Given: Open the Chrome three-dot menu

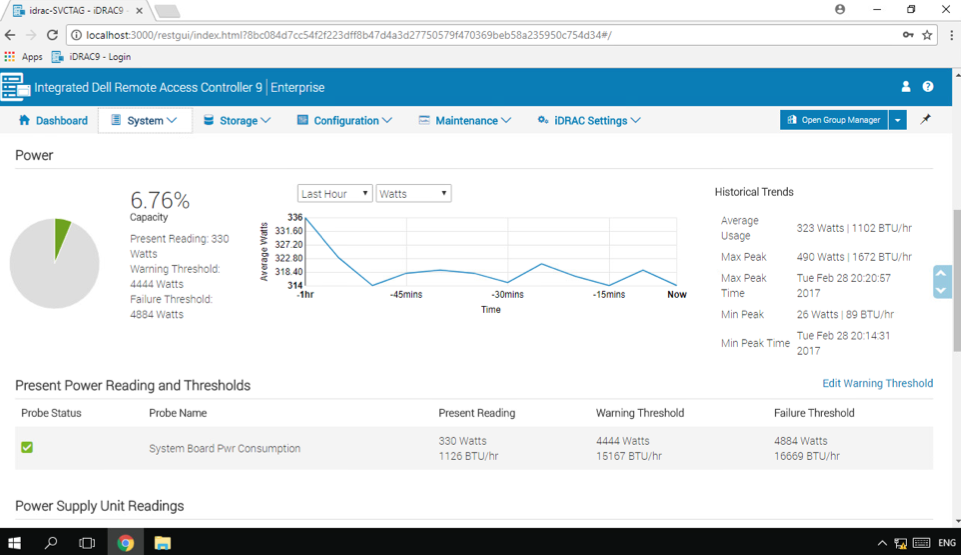Looking at the screenshot, I should click(951, 35).
